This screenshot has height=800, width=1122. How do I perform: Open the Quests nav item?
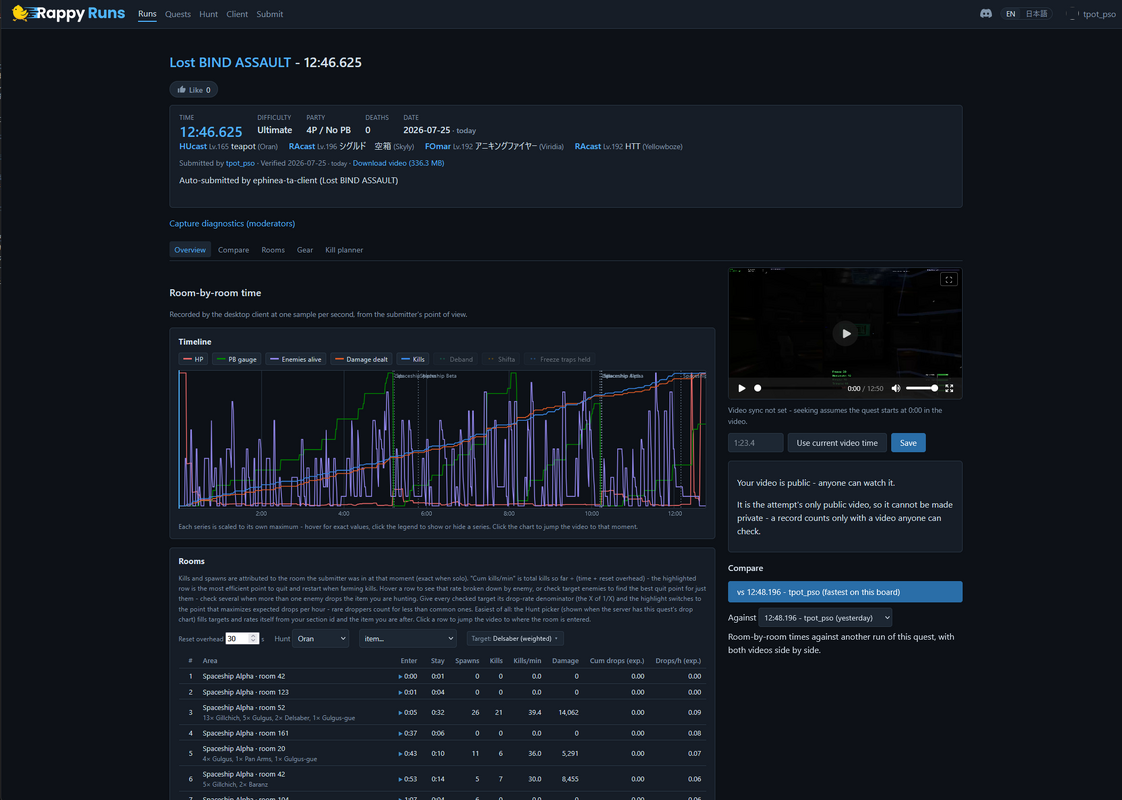[177, 14]
